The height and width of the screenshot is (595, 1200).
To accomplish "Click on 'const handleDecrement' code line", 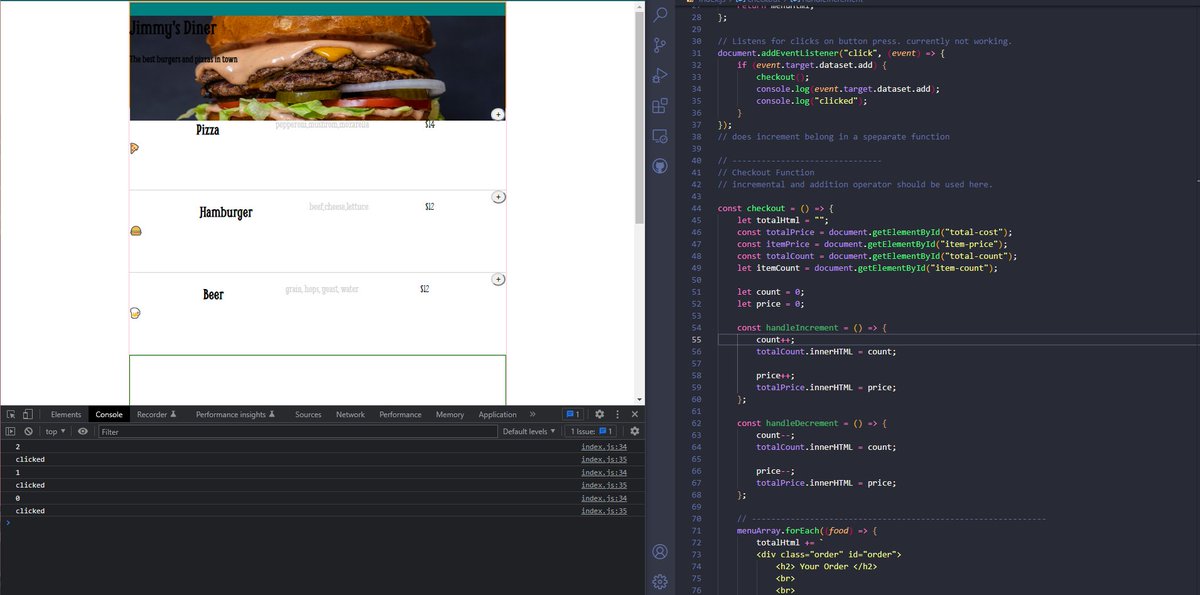I will click(x=812, y=423).
